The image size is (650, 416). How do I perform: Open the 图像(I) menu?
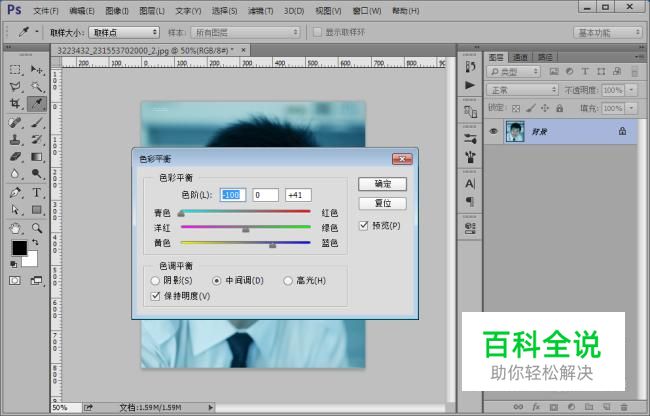click(117, 11)
